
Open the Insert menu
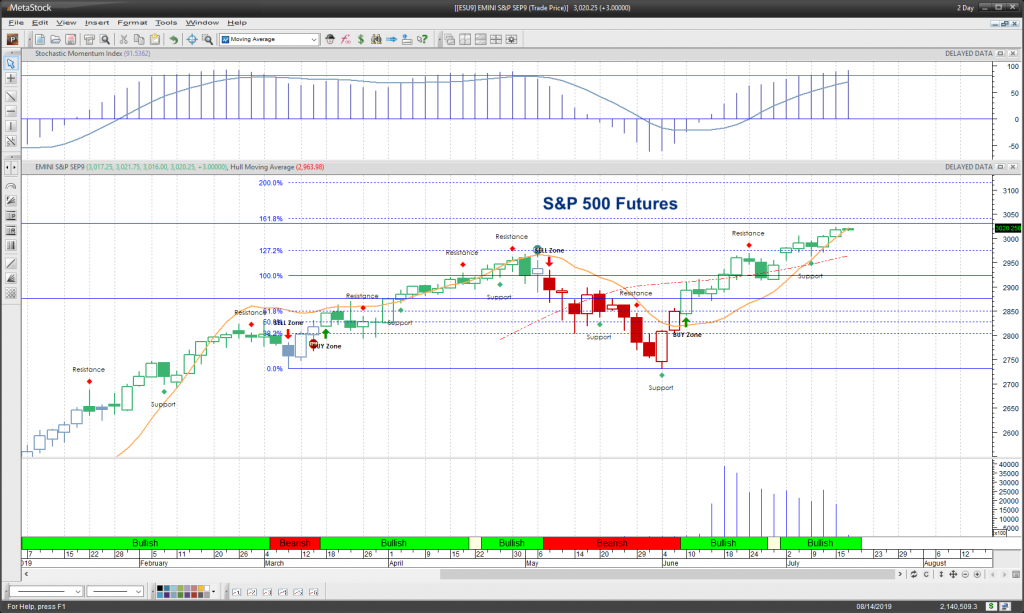pyautogui.click(x=97, y=22)
